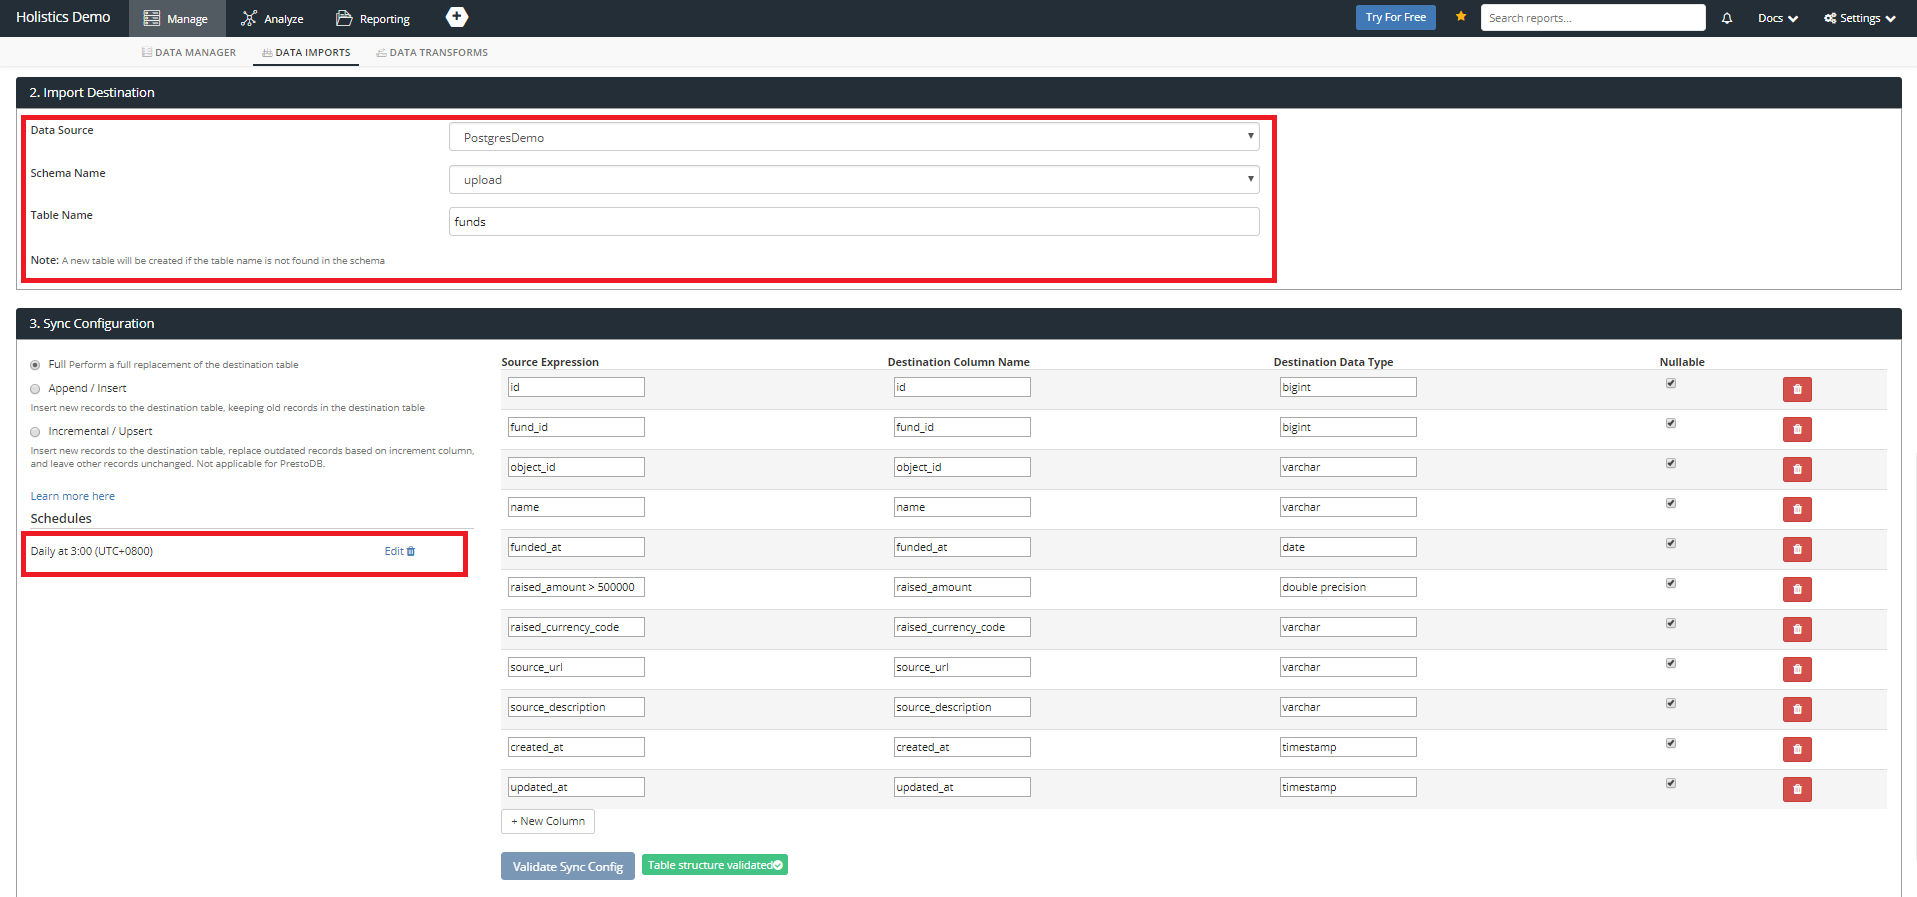The image size is (1917, 897).
Task: Click the plus icon in top navigation
Action: coord(456,17)
